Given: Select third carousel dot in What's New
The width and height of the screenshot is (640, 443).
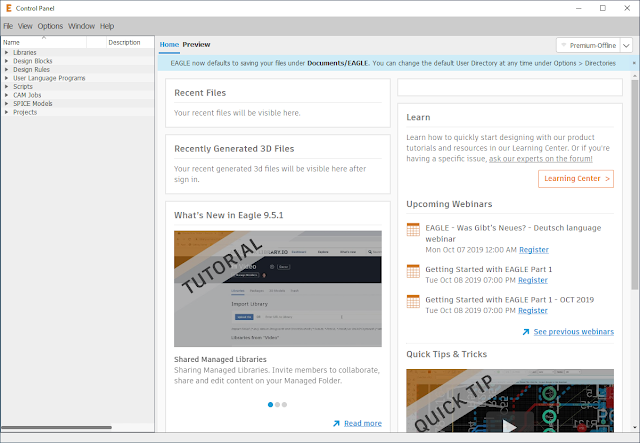Looking at the screenshot, I should (x=284, y=405).
